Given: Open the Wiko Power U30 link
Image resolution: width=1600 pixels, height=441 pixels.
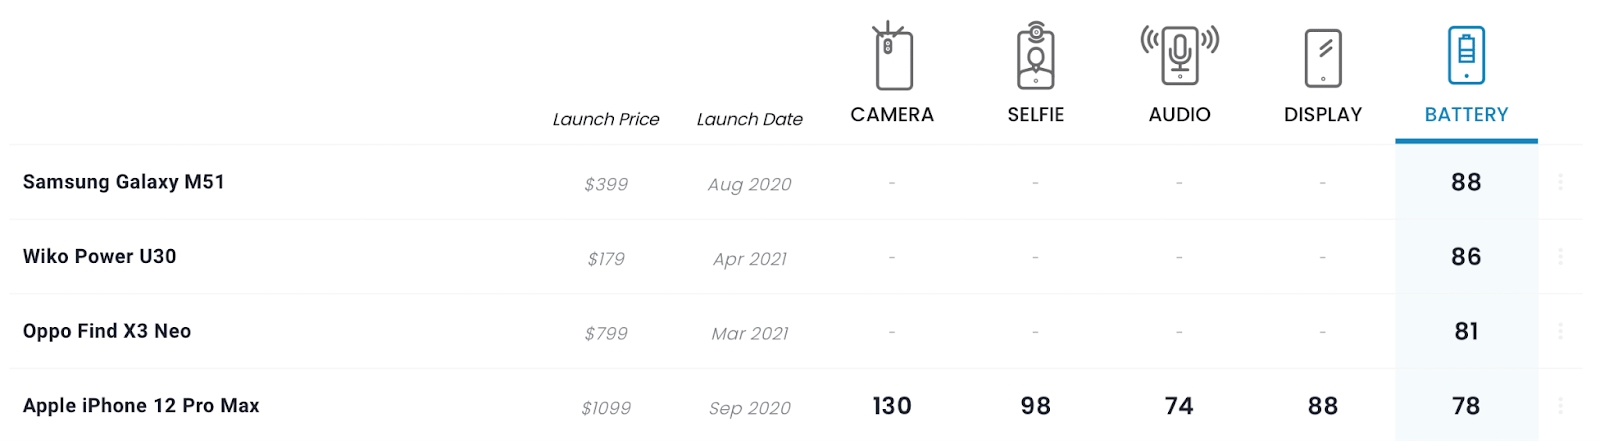Looking at the screenshot, I should pos(100,257).
